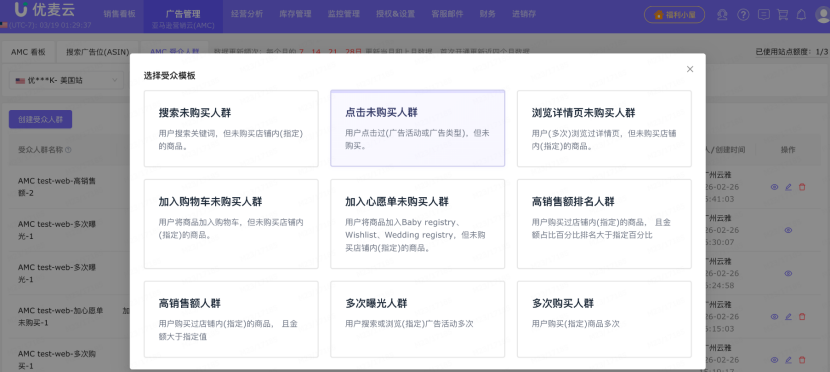Open the 监控管理 menu
Screen dimensions: 830x372
tap(344, 14)
